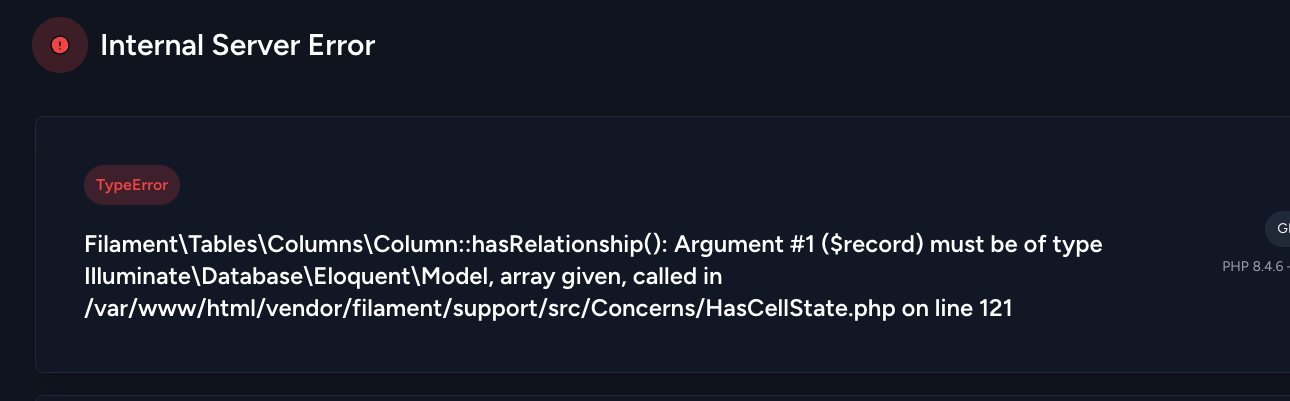This screenshot has height=401, width=1290.
Task: Click the hasRelationship() method name
Action: pyautogui.click(x=543, y=245)
